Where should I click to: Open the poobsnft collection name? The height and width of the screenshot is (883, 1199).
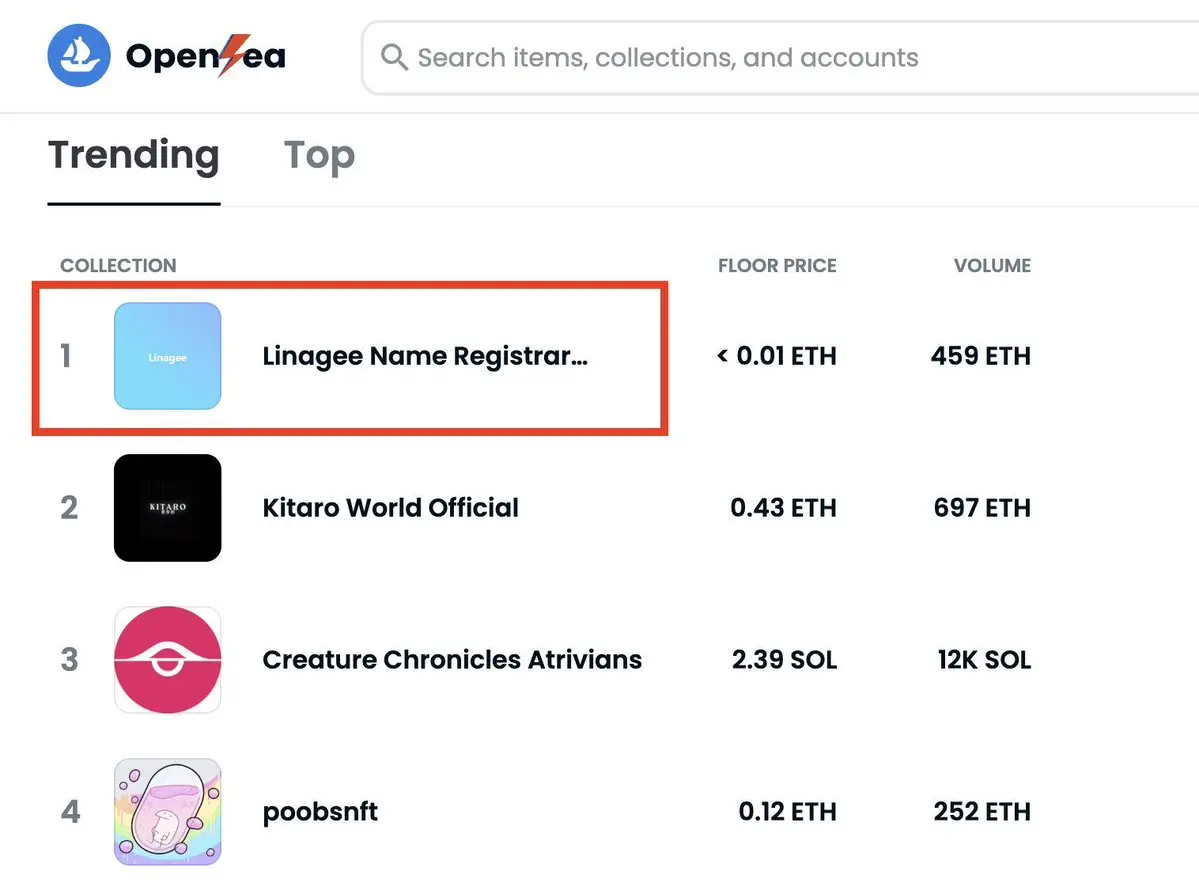(x=320, y=812)
